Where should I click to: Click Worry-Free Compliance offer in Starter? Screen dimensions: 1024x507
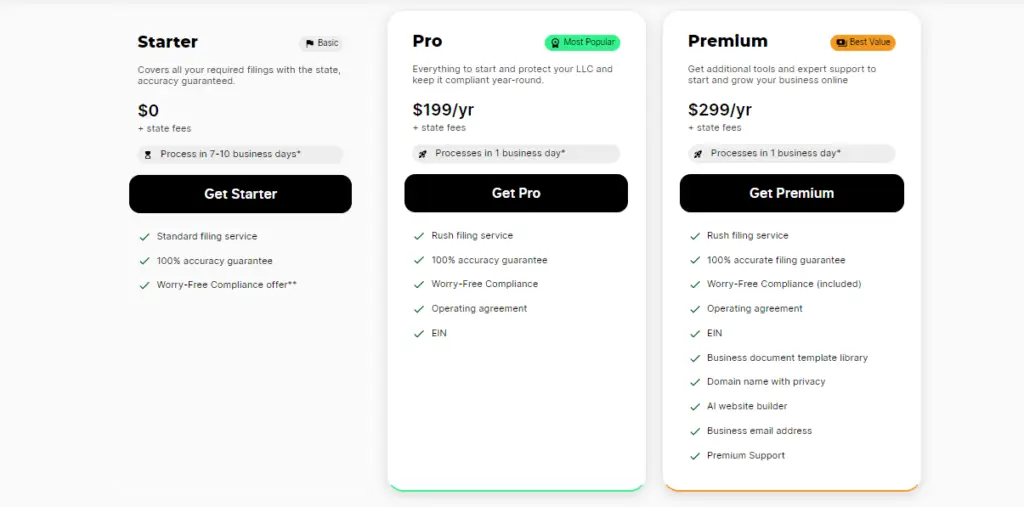point(227,285)
